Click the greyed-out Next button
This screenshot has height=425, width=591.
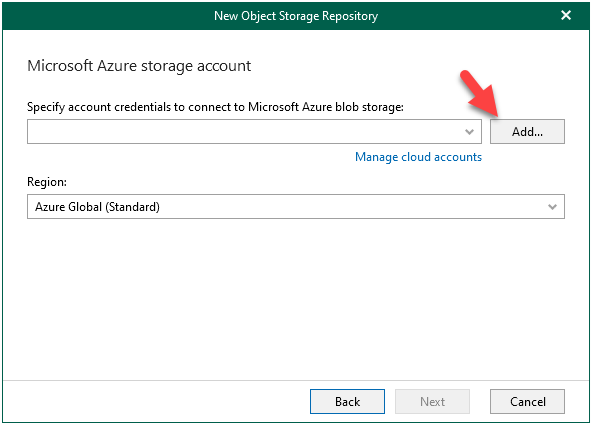432,402
